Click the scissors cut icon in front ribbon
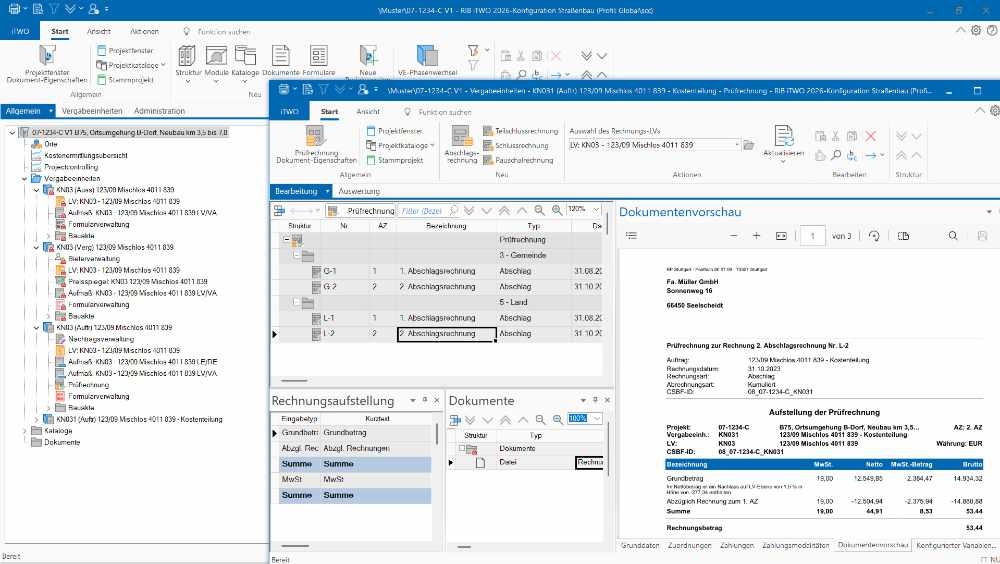This screenshot has height=564, width=1000. pos(835,136)
